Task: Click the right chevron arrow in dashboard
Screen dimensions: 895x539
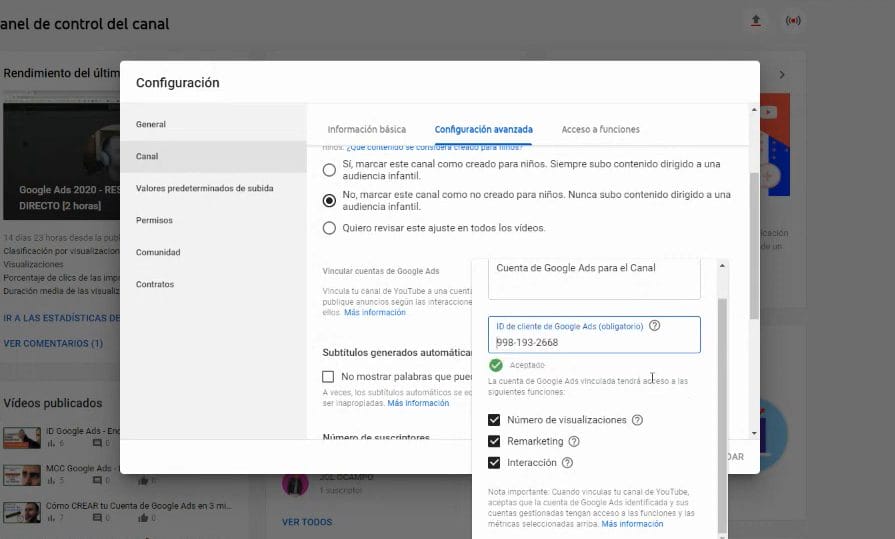Action: 782,75
